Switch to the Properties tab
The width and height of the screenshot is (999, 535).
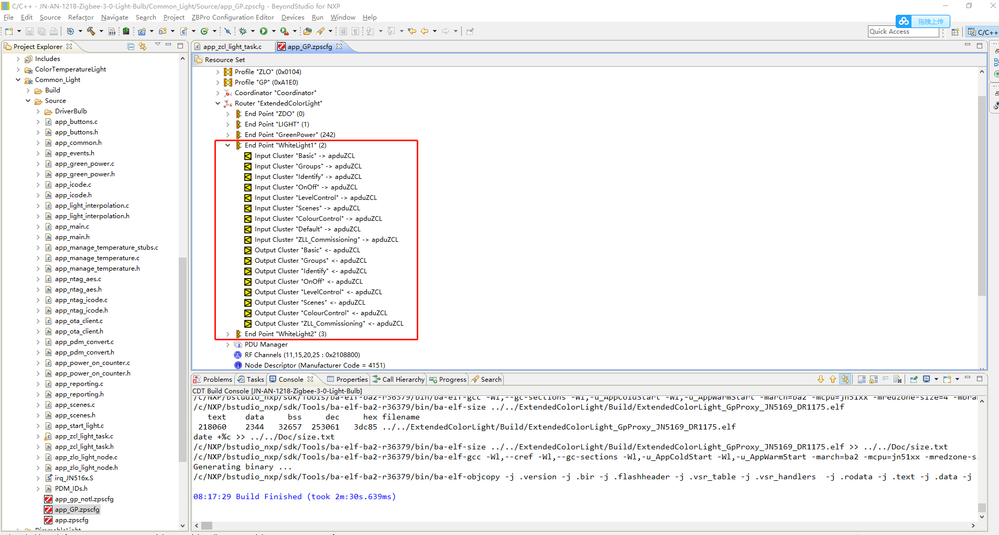347,379
